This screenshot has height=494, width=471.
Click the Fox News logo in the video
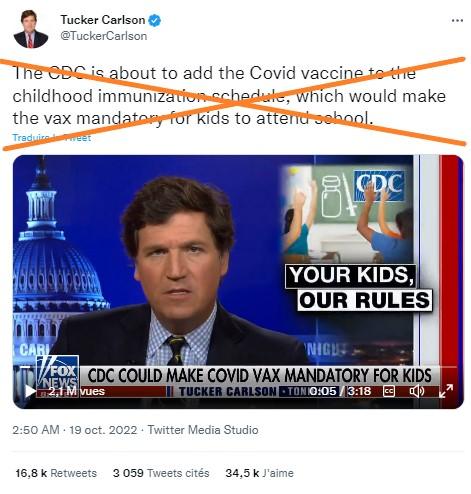[57, 373]
